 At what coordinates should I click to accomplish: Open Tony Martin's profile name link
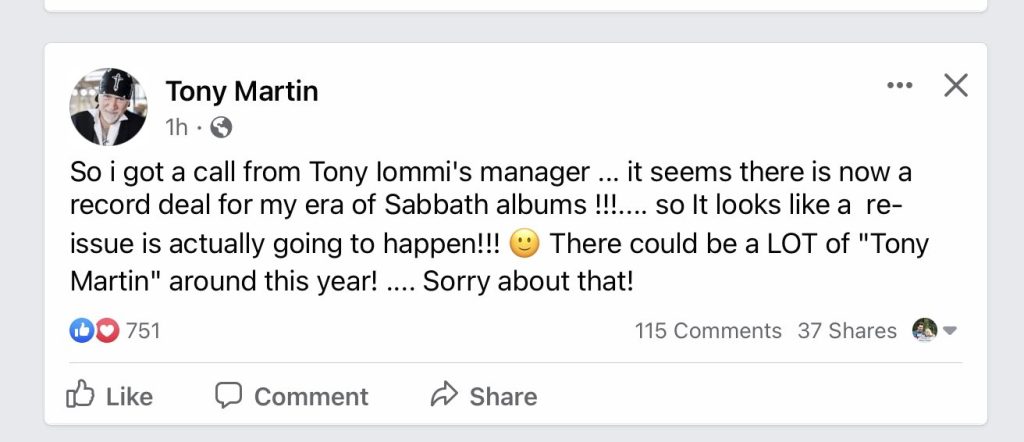[x=241, y=92]
